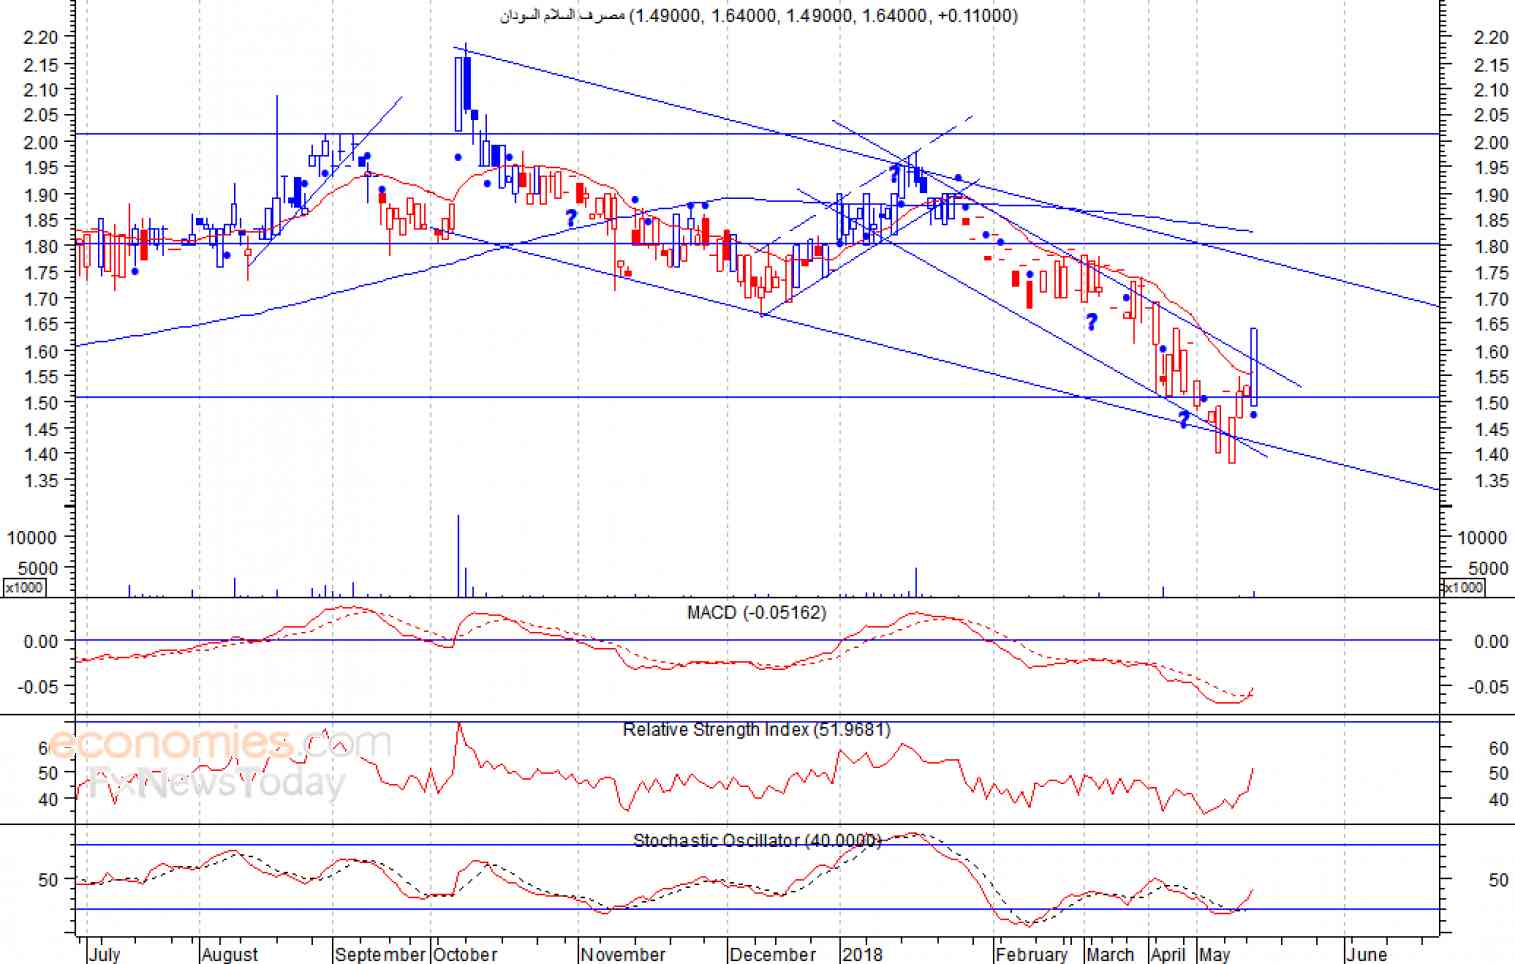Select the MACD -0.05 level on the right
The height and width of the screenshot is (964, 1515).
pos(1489,687)
